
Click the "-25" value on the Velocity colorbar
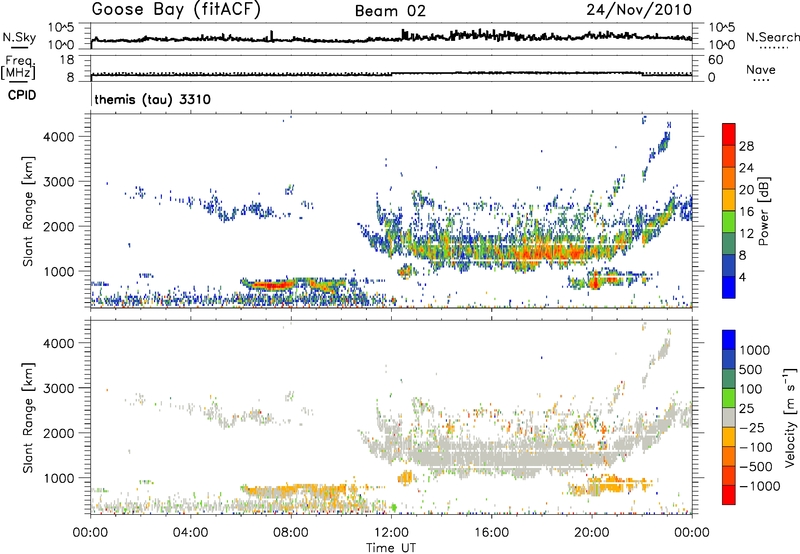click(x=753, y=428)
